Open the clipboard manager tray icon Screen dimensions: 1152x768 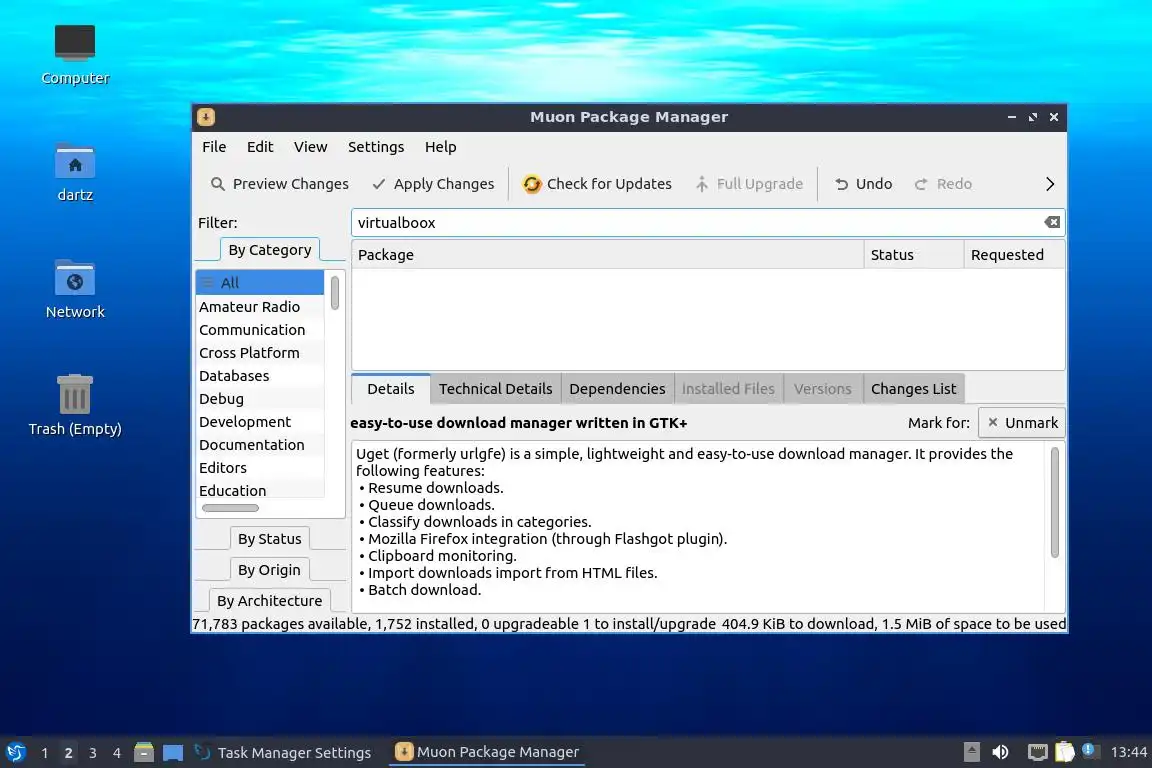(1065, 752)
